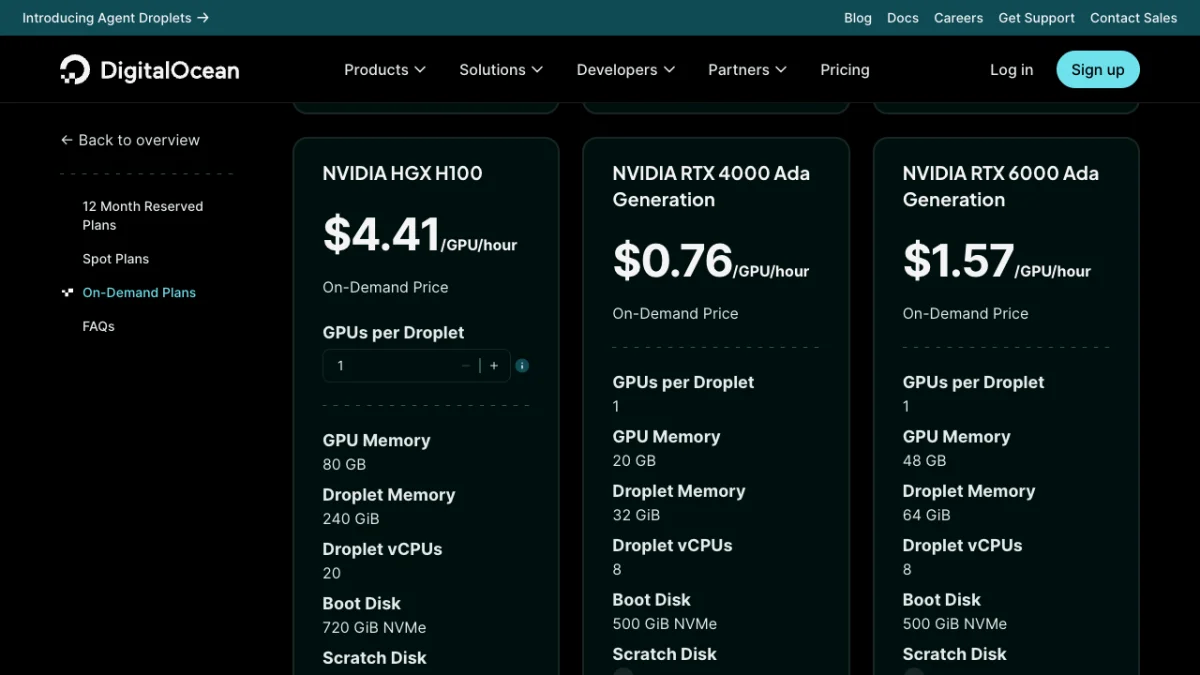The image size is (1200, 675).
Task: Click On-Demand Price label under $0.76
Action: [675, 313]
